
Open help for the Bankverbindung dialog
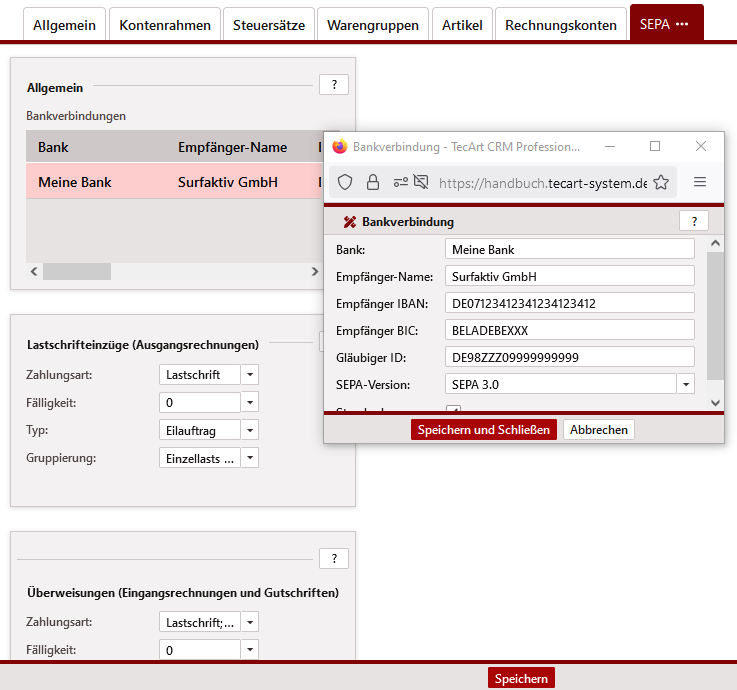click(693, 222)
